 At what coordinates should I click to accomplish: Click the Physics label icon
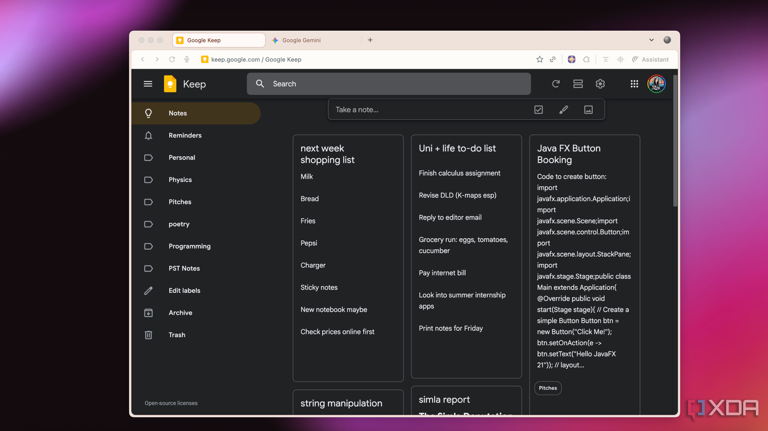click(148, 180)
